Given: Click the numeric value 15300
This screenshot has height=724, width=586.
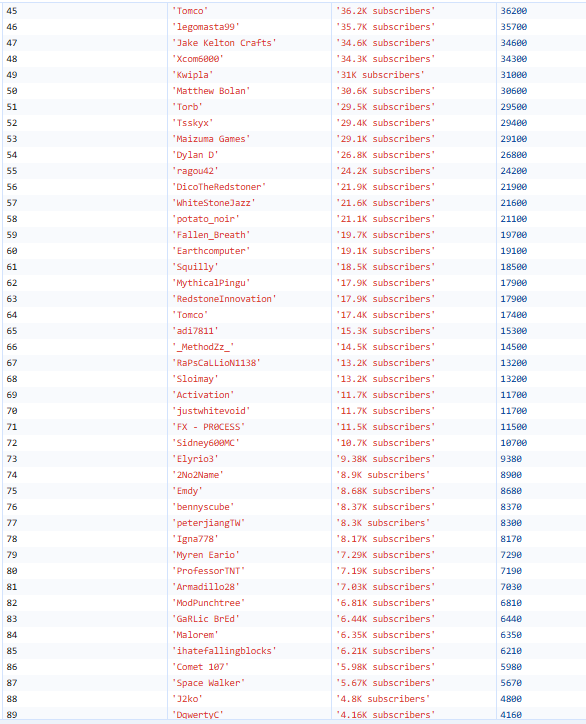Looking at the screenshot, I should (x=514, y=331).
